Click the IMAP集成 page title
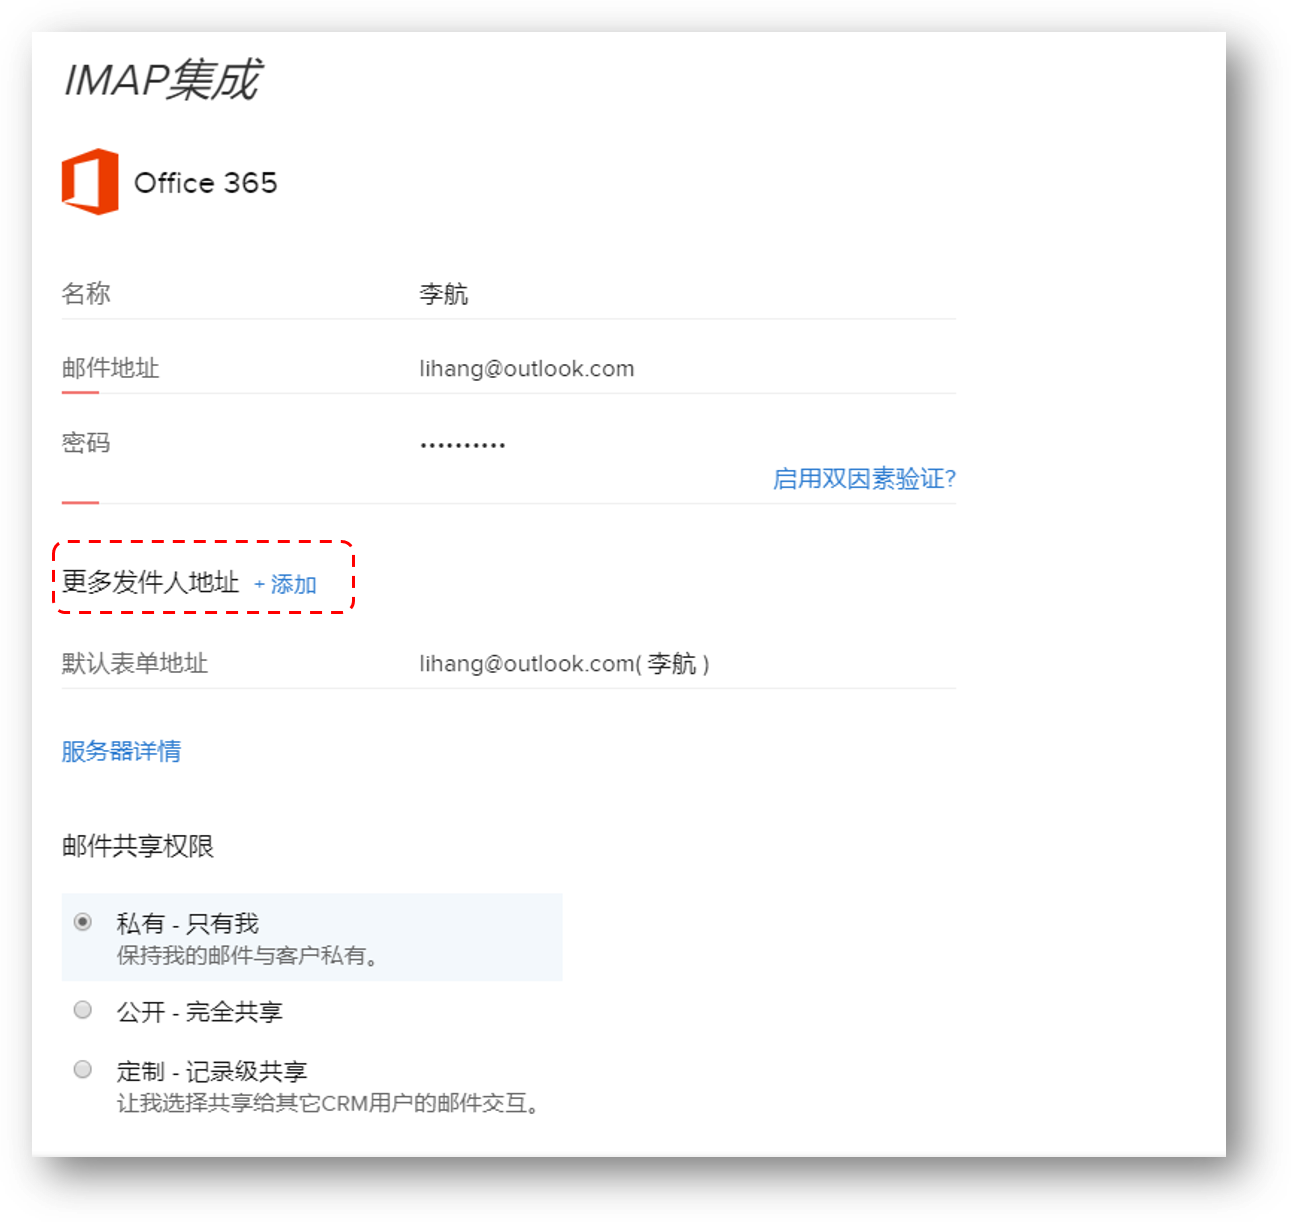1291x1222 pixels. coord(162,80)
